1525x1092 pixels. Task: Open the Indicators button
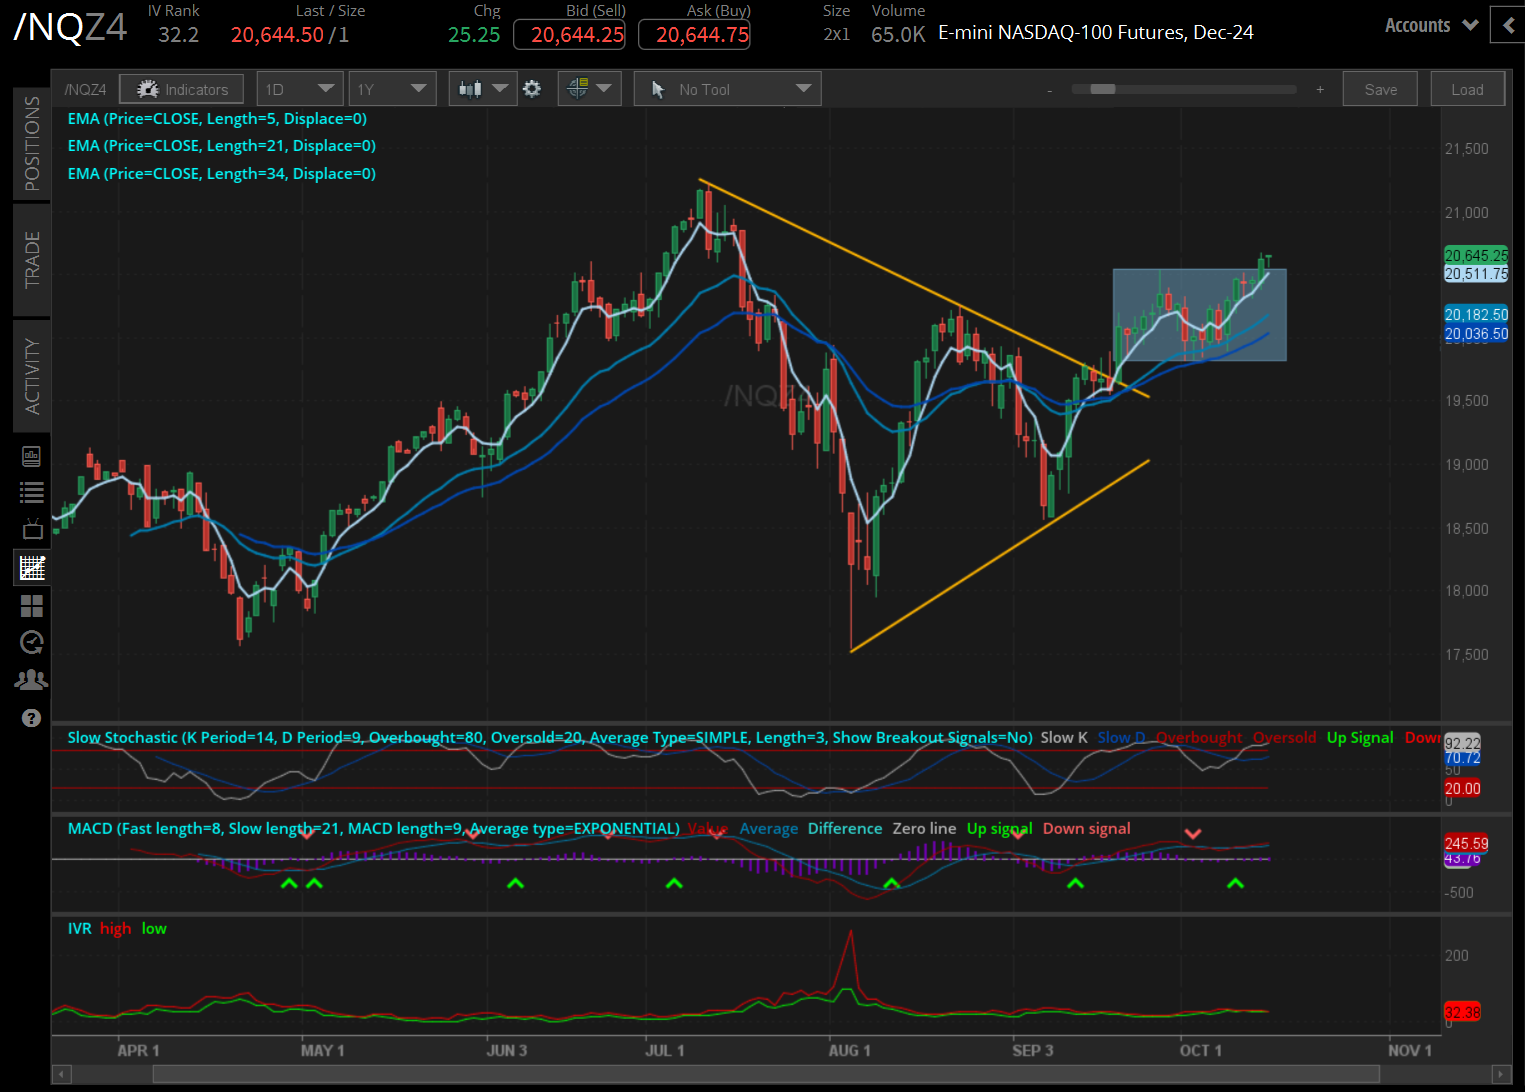(181, 88)
